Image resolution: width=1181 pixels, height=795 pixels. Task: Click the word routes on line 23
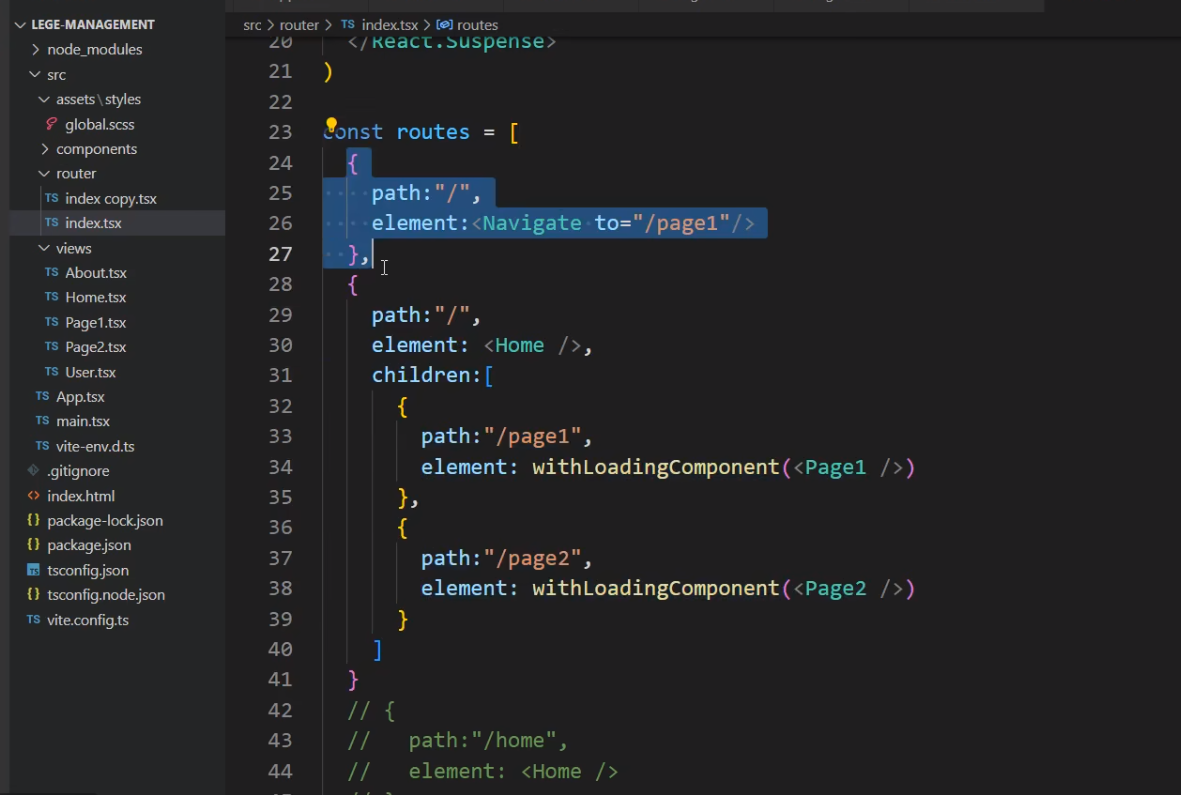[x=433, y=132]
